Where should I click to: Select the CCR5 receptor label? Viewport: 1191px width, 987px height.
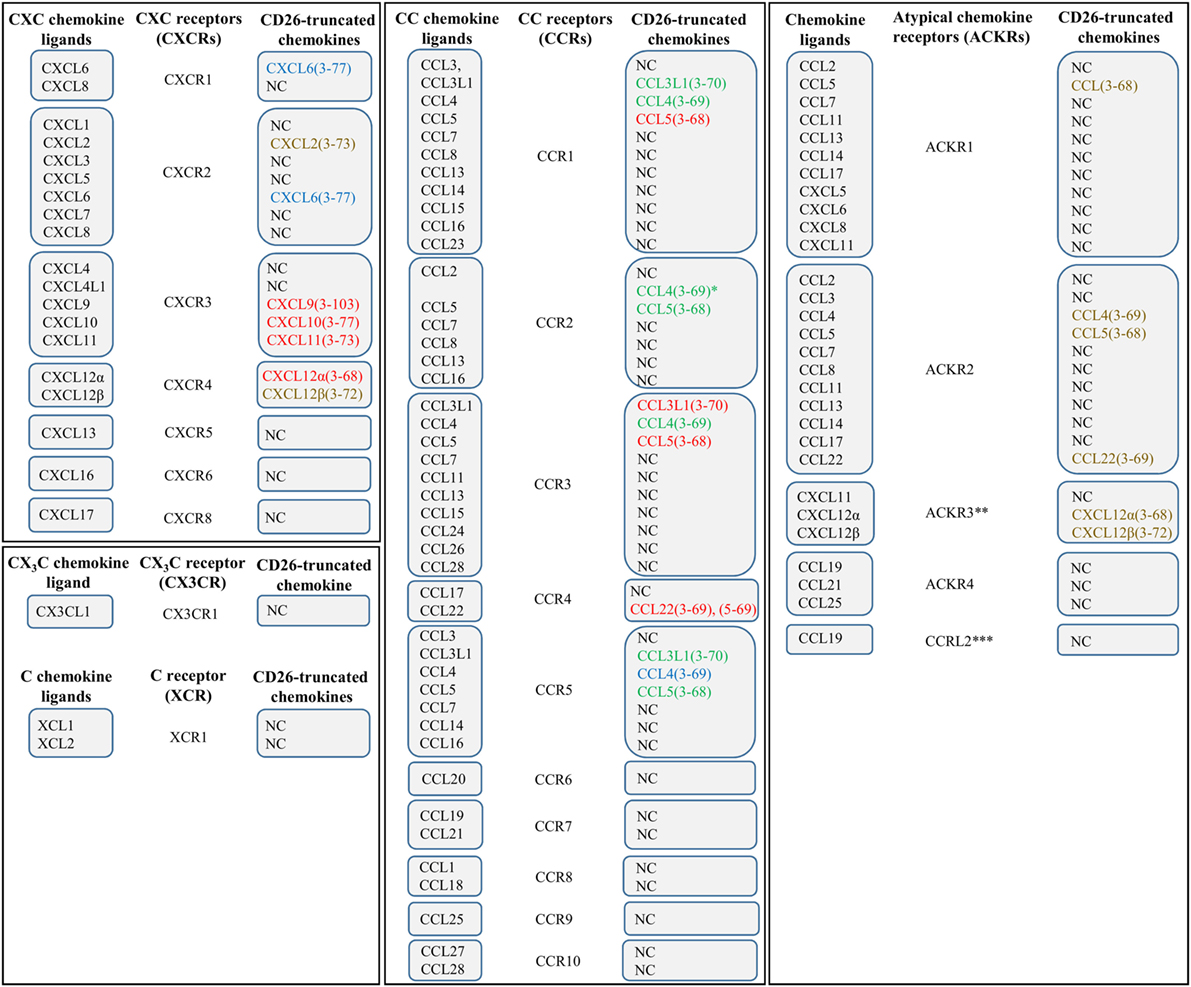(x=554, y=690)
